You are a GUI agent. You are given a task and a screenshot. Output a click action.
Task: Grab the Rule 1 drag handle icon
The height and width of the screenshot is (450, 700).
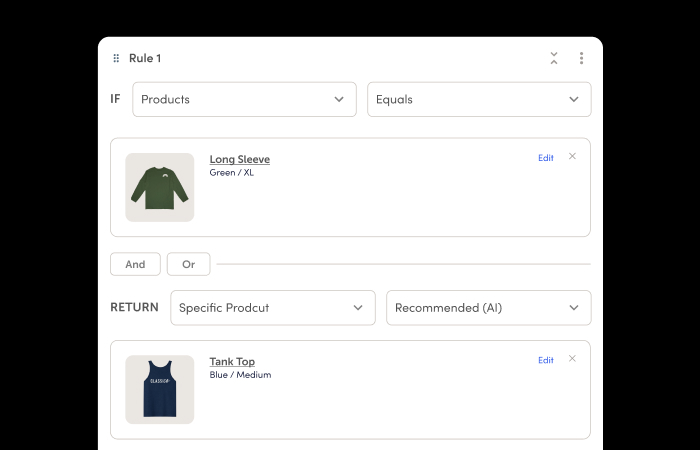pyautogui.click(x=116, y=58)
